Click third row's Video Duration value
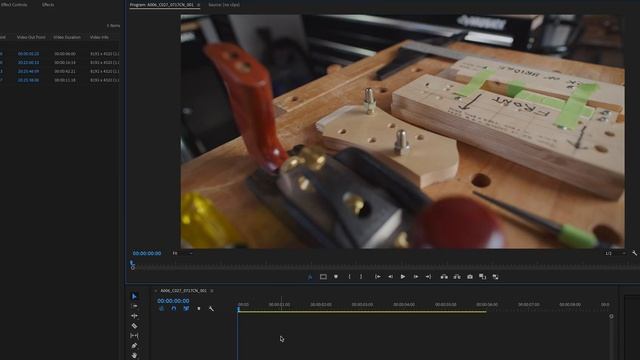 coord(64,71)
